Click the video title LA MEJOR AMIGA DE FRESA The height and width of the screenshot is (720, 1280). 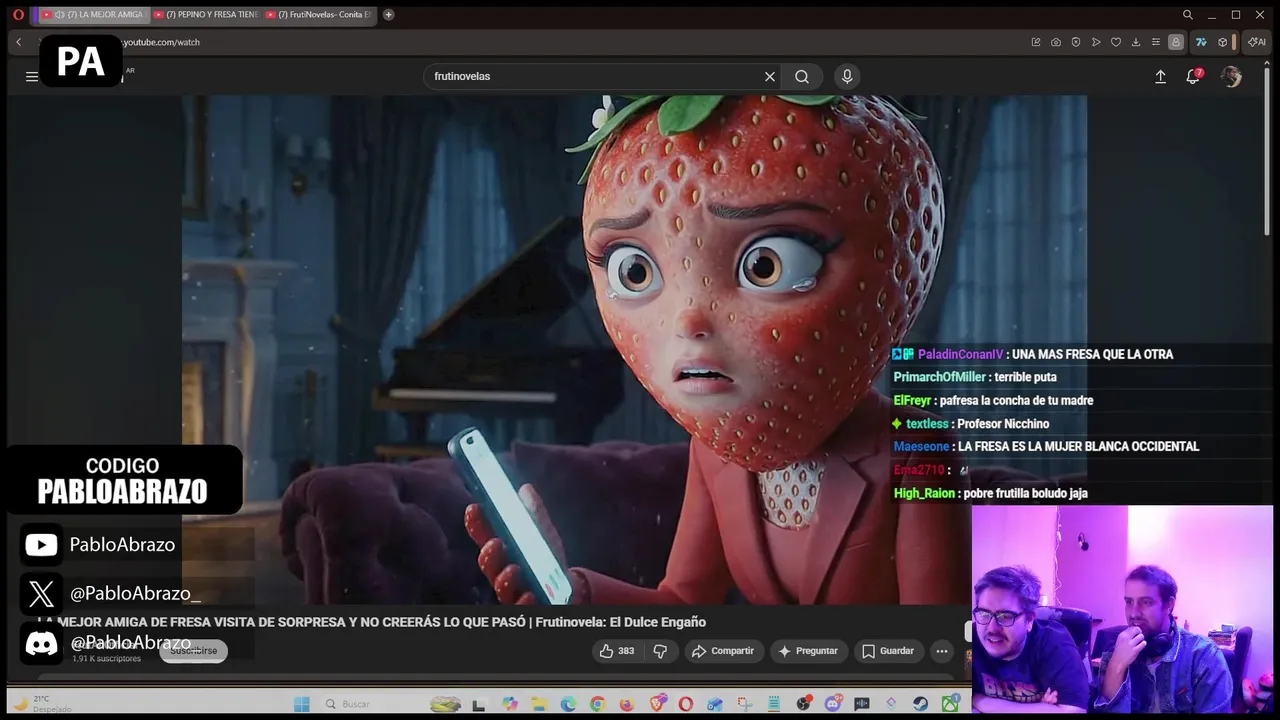(371, 622)
